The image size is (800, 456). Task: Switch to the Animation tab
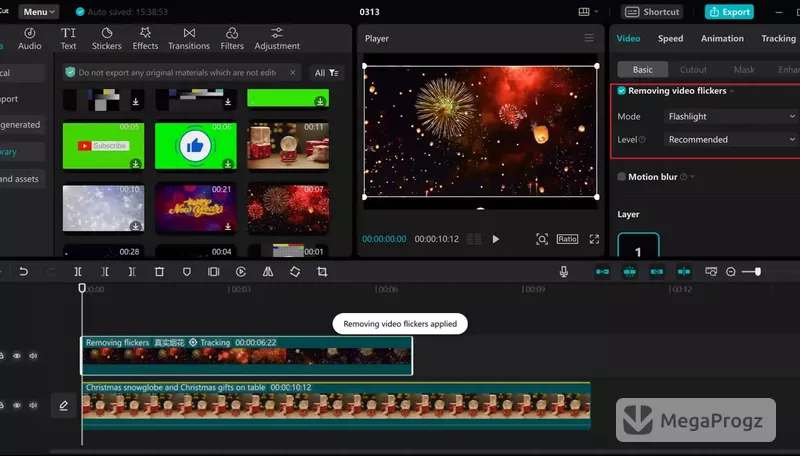722,38
